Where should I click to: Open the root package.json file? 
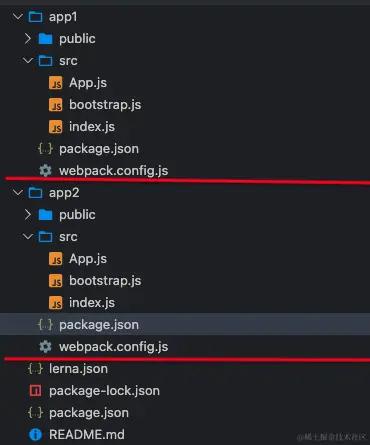point(89,413)
